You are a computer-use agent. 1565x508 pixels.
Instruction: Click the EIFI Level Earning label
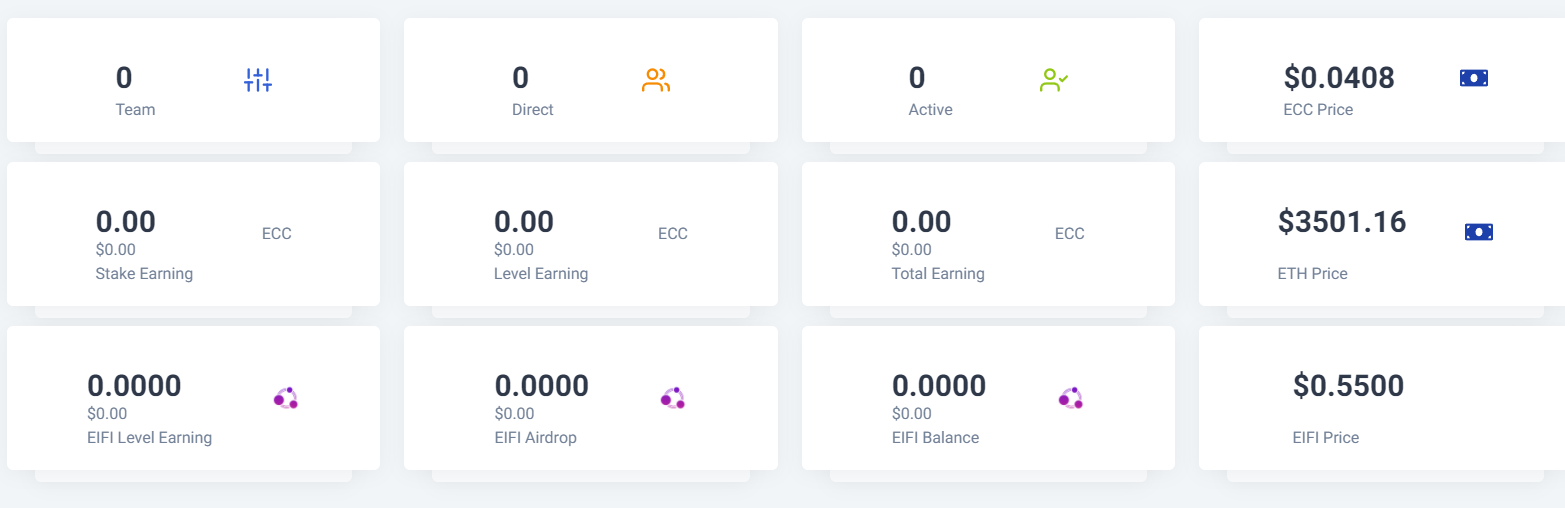pyautogui.click(x=149, y=438)
